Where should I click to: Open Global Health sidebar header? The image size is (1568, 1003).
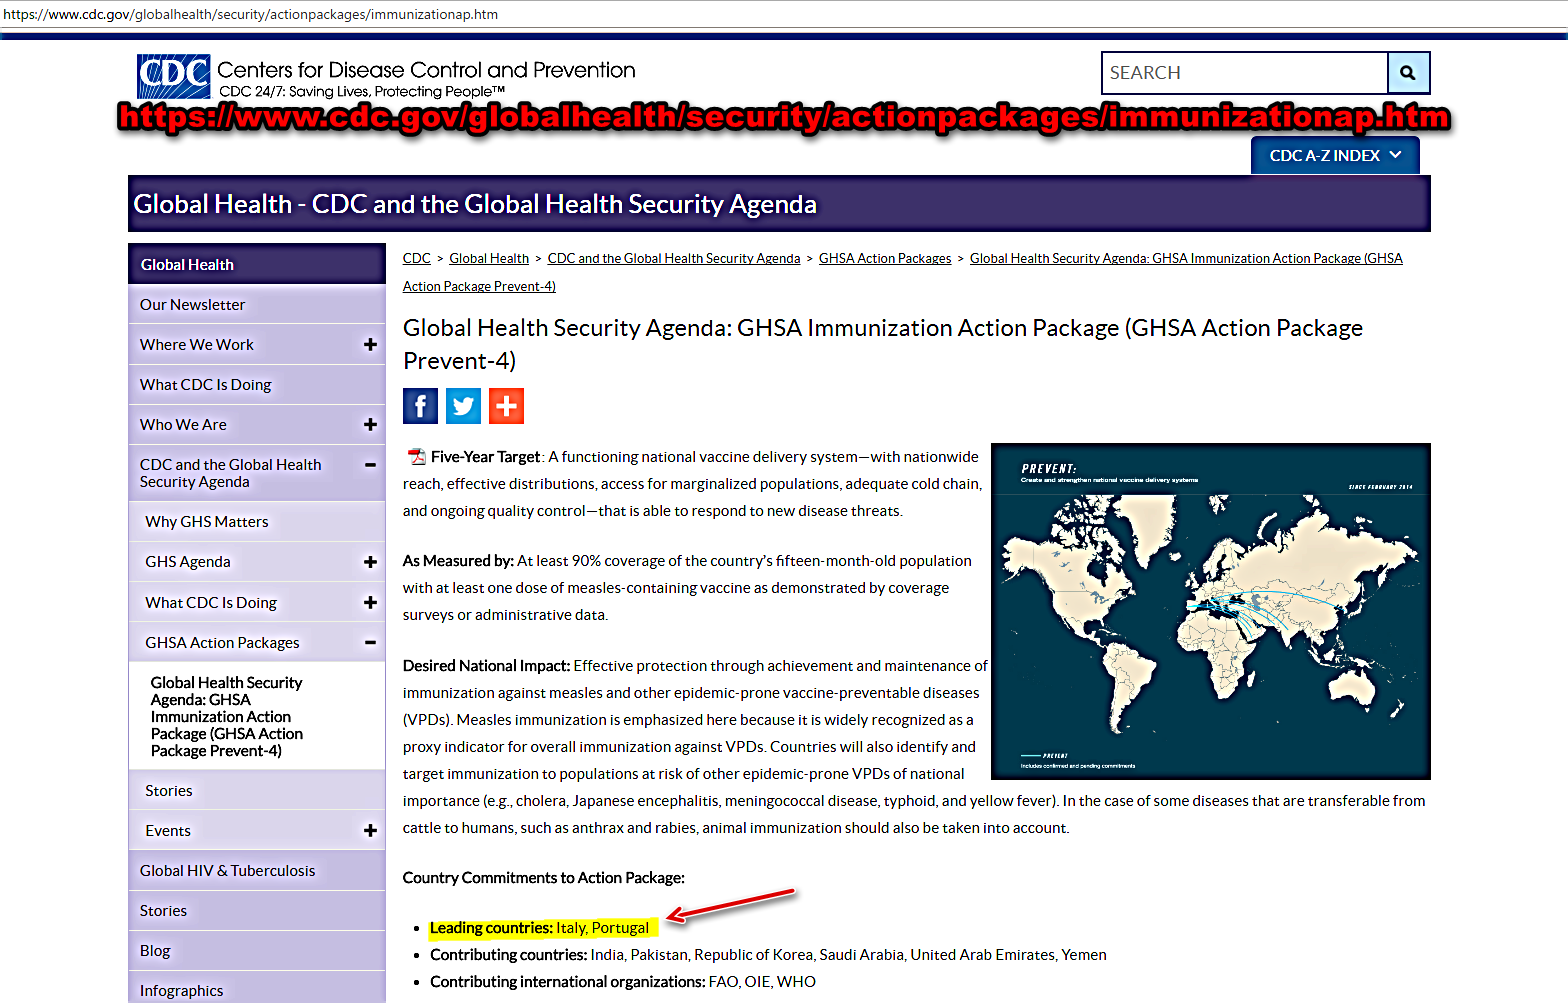257,264
